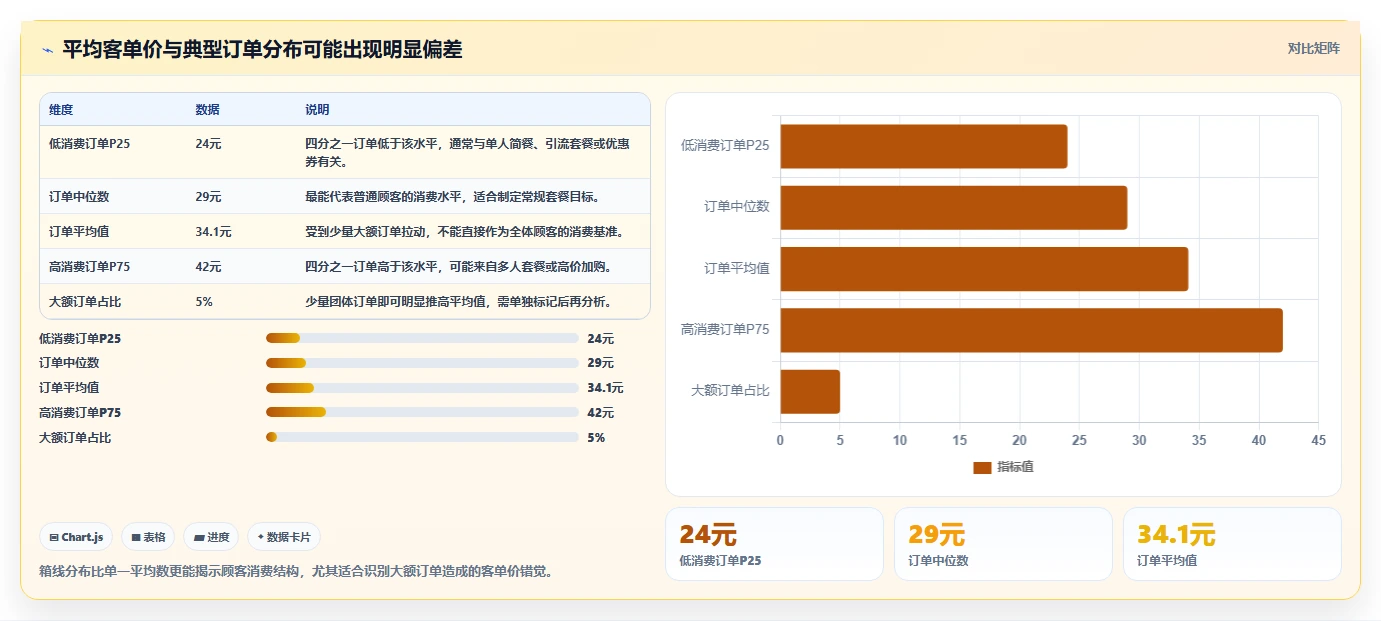Viewport: 1381px width, 621px height.
Task: Select the 低消费订单P25 table row label
Action: [89, 144]
